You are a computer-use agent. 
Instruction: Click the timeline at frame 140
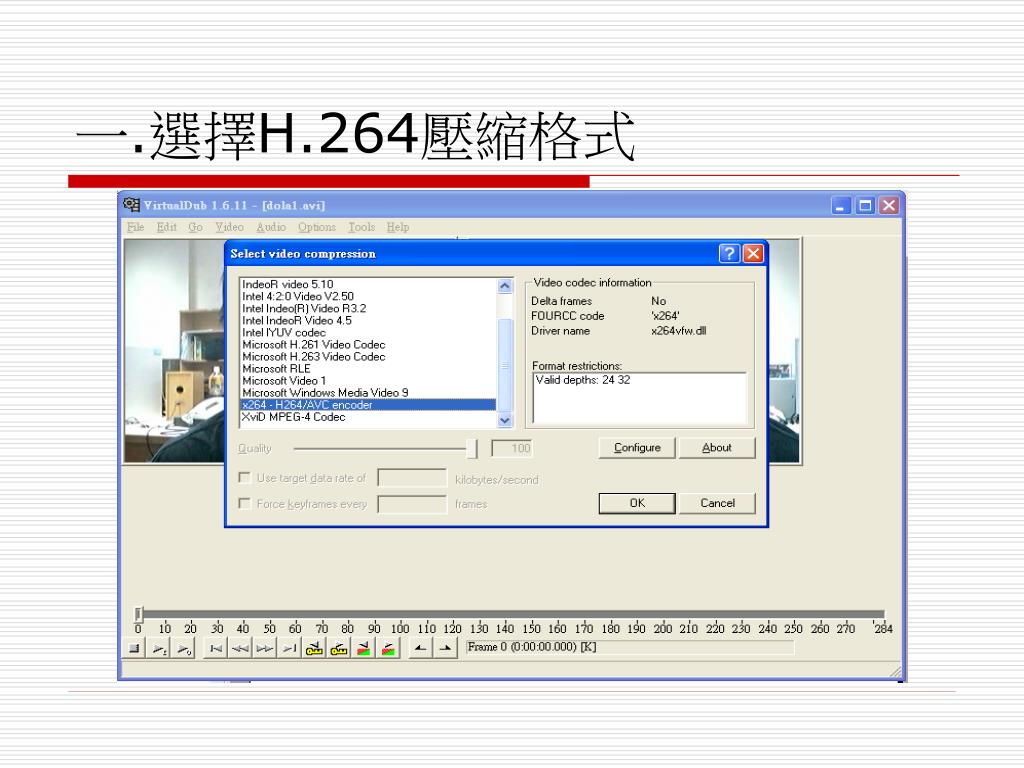tap(505, 615)
